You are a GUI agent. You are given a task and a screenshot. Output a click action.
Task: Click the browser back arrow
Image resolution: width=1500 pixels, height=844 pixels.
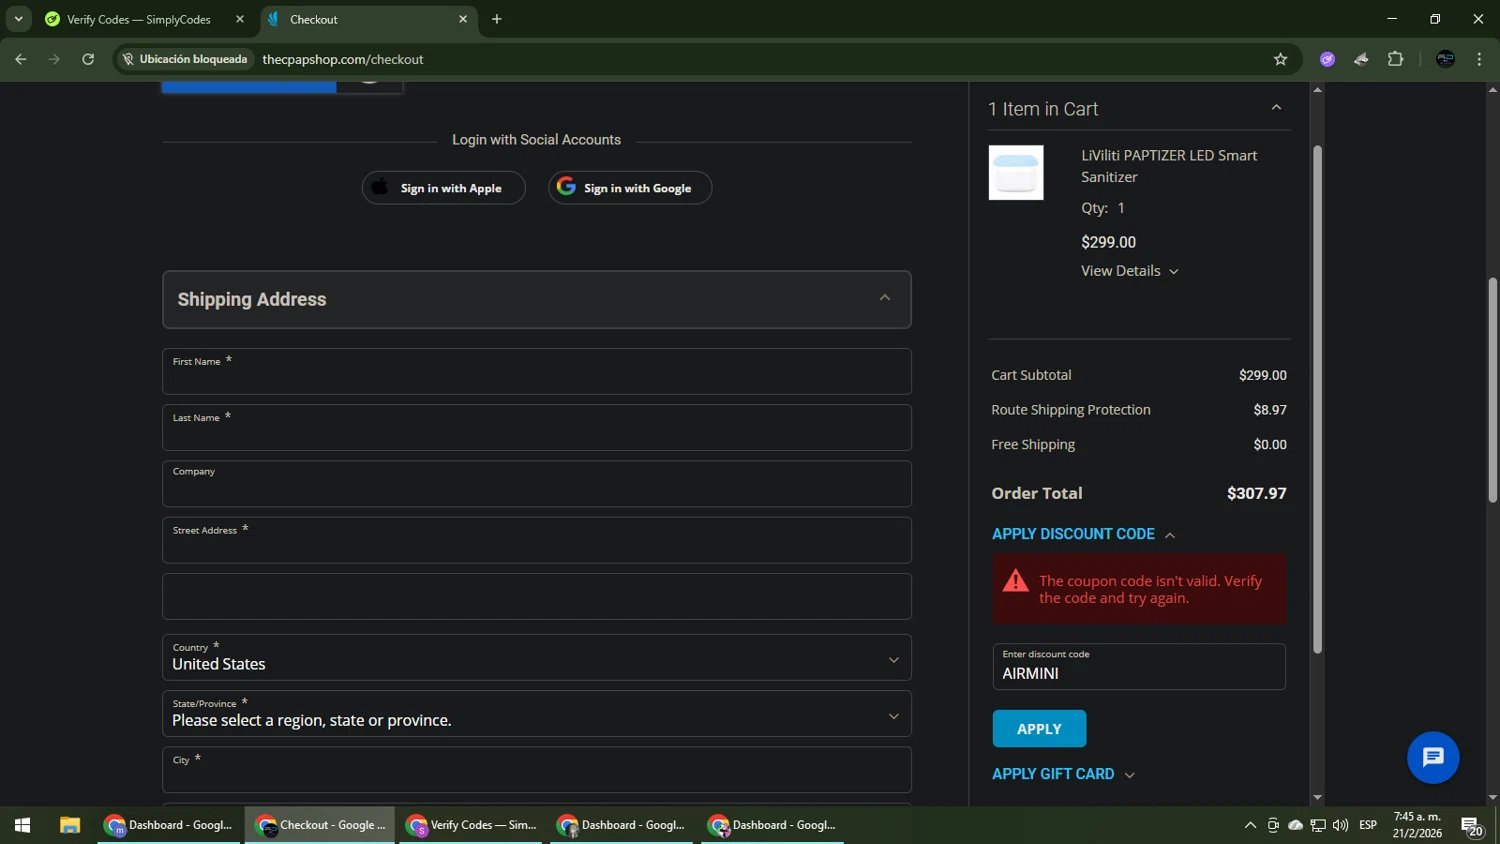pos(21,59)
